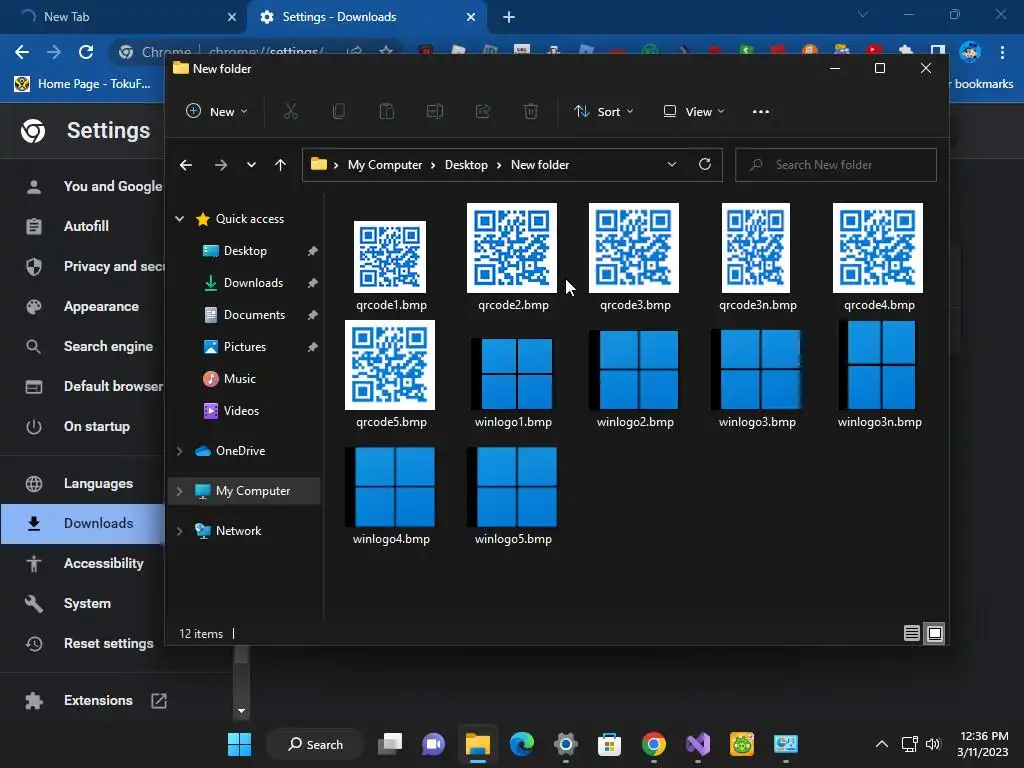The height and width of the screenshot is (768, 1024).
Task: Expand the OneDrive tree node
Action: tap(180, 451)
